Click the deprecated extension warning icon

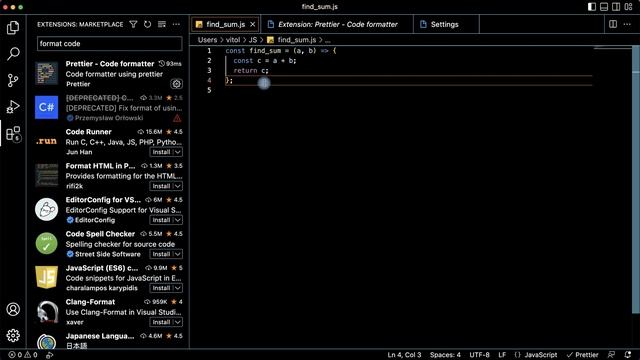tap(177, 118)
